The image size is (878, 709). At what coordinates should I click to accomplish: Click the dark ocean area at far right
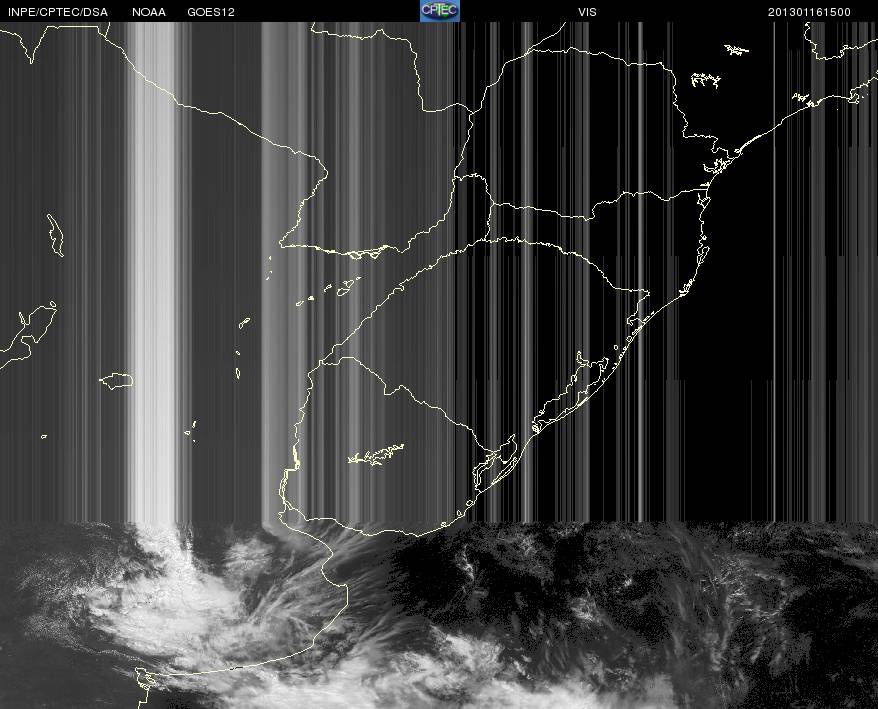point(820,300)
